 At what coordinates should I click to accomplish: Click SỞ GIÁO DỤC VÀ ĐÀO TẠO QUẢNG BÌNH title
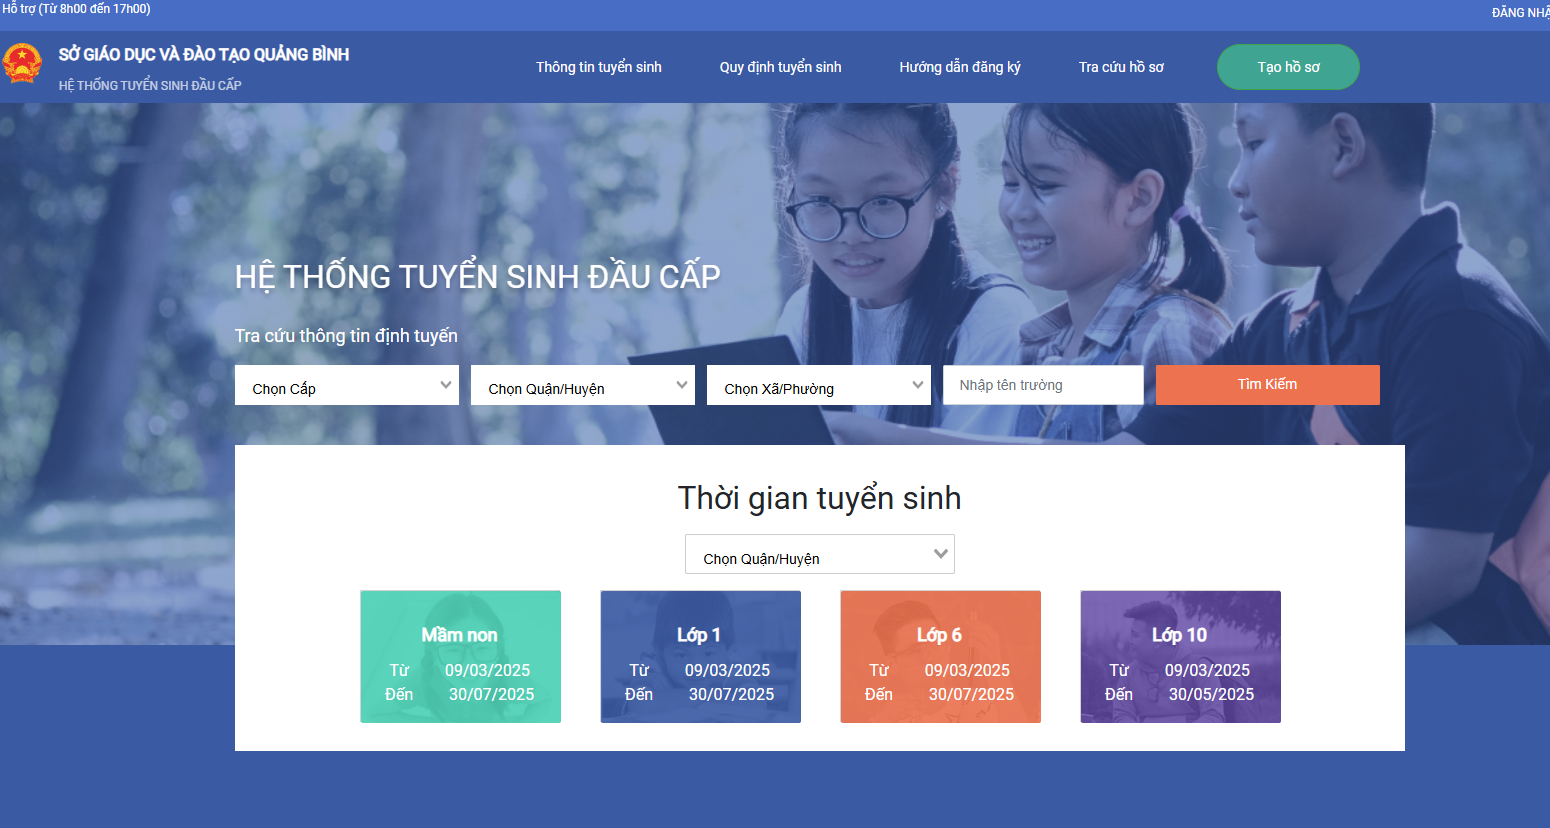204,55
